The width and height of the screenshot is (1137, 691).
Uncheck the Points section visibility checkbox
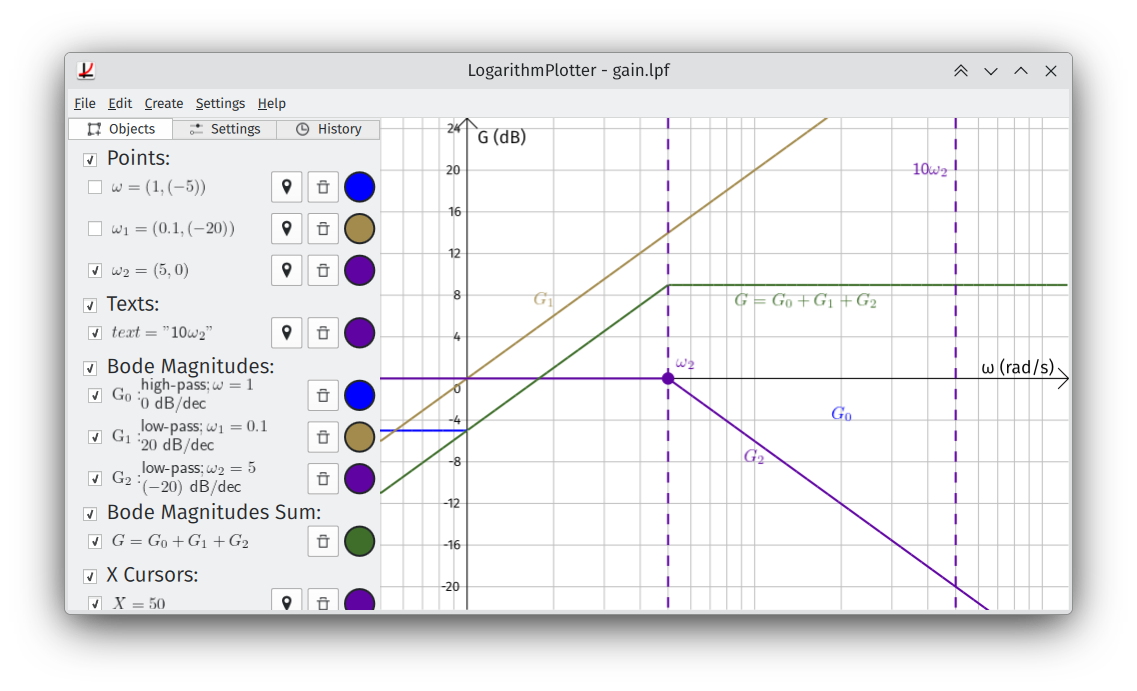point(90,158)
